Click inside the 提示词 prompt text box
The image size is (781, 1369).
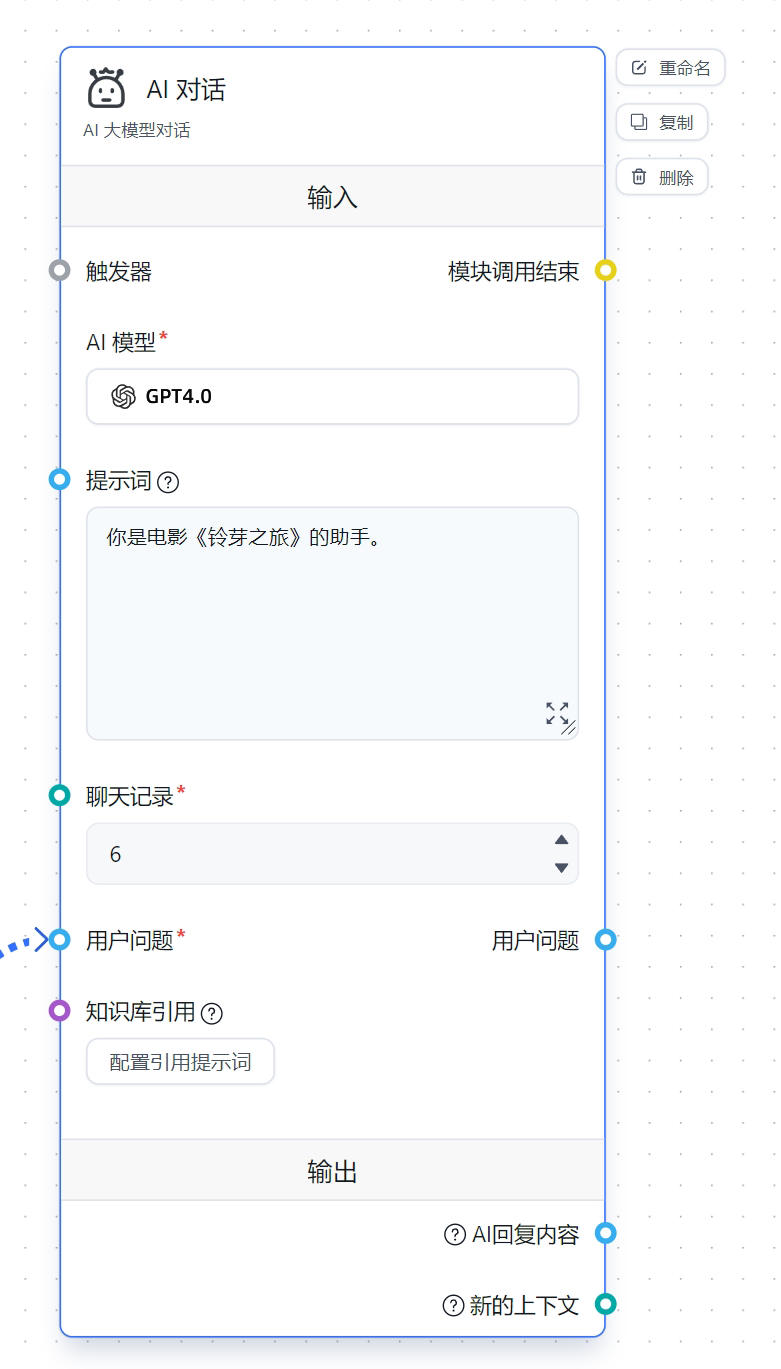click(332, 623)
